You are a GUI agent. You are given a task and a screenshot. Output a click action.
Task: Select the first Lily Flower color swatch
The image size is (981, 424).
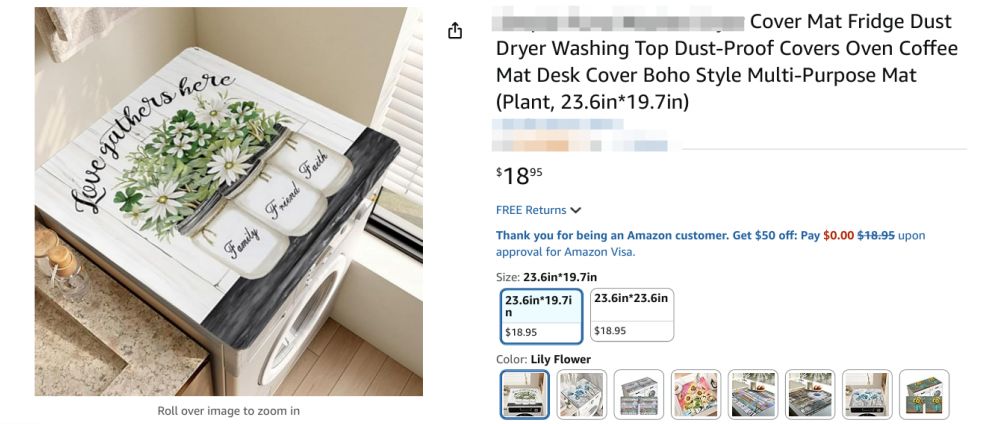[524, 394]
